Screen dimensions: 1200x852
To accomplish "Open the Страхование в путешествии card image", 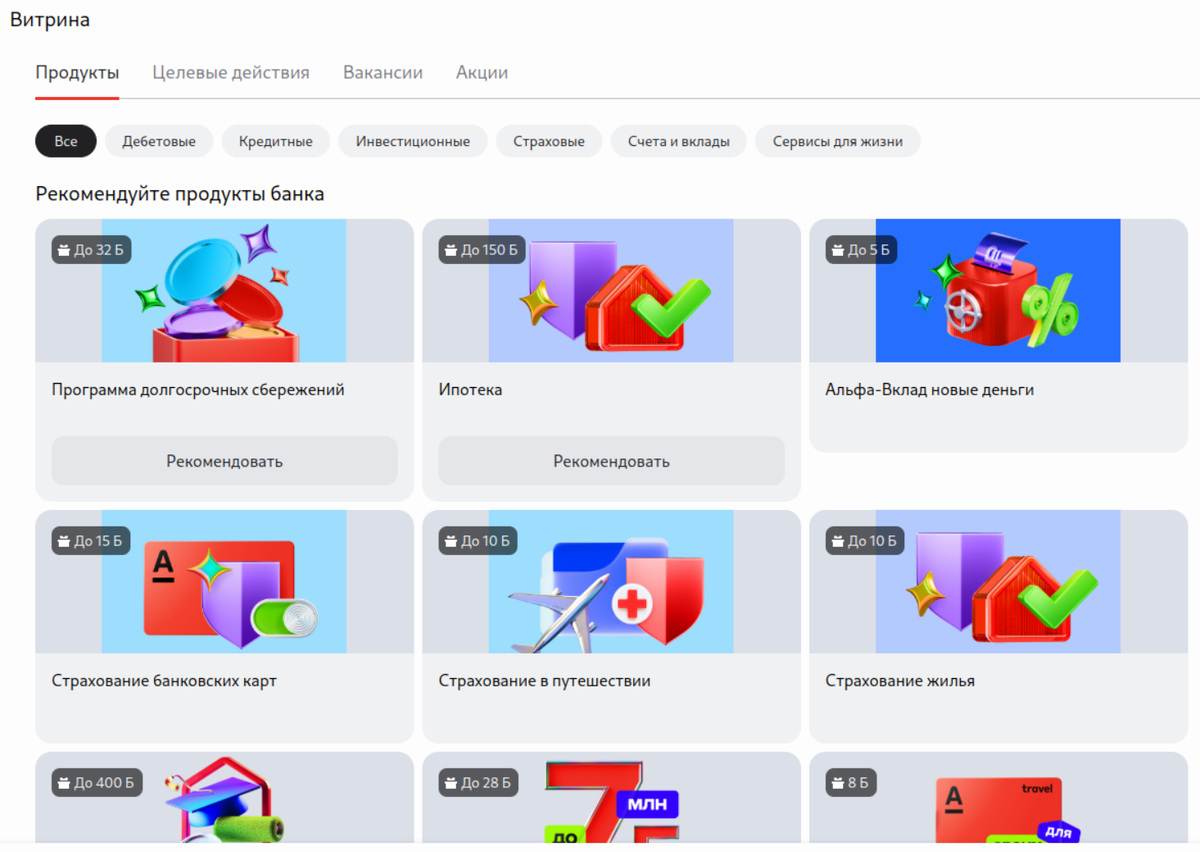I will [x=611, y=581].
